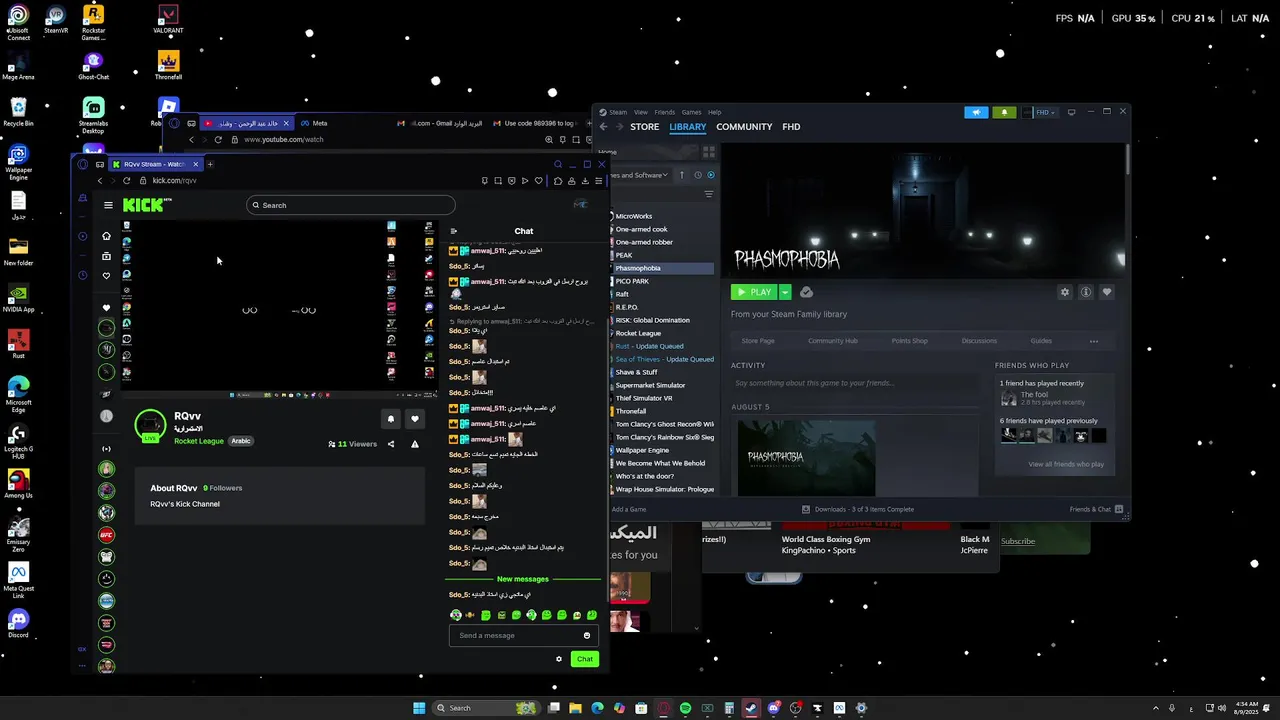Screen dimensions: 1280x720
Task: Switch Steam library to grid view icon
Action: [x=709, y=152]
